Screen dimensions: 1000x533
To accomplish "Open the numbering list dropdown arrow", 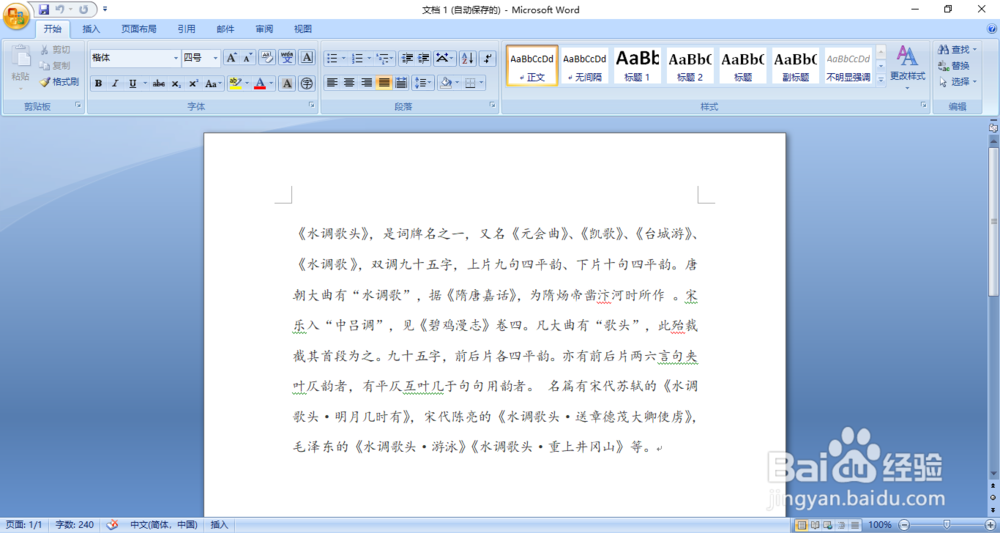I will tap(369, 58).
